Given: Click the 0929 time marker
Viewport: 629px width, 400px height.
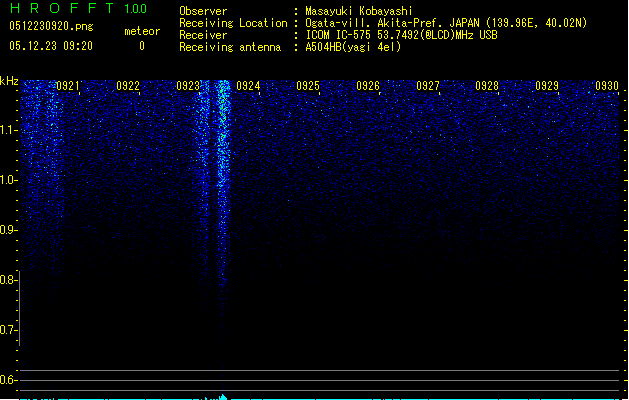Looking at the screenshot, I should (547, 86).
